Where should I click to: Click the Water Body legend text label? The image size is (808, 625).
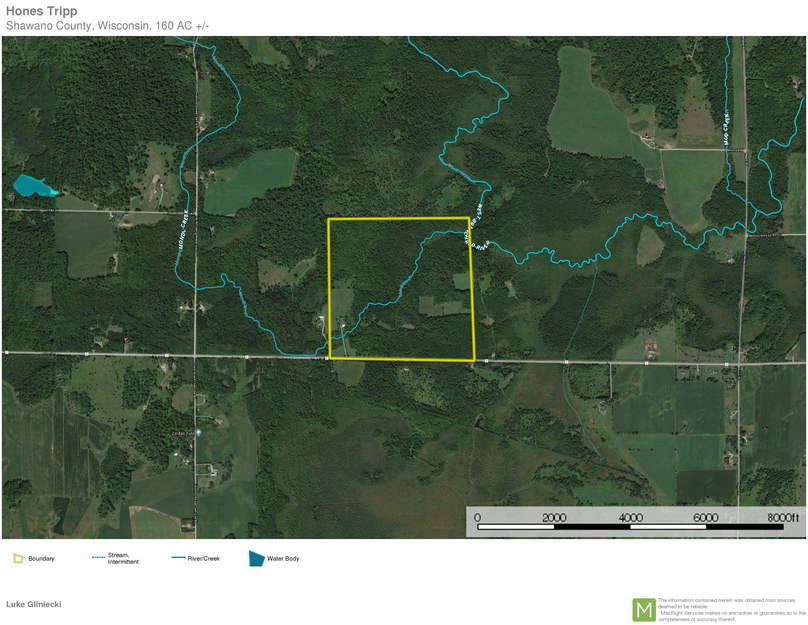click(x=283, y=558)
